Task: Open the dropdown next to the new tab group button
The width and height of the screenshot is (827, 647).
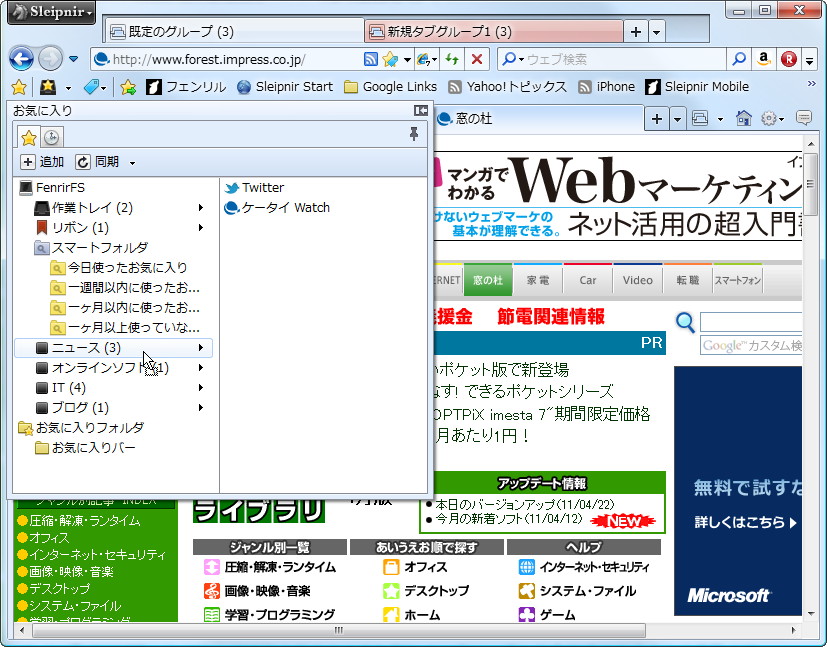Action: (x=656, y=32)
